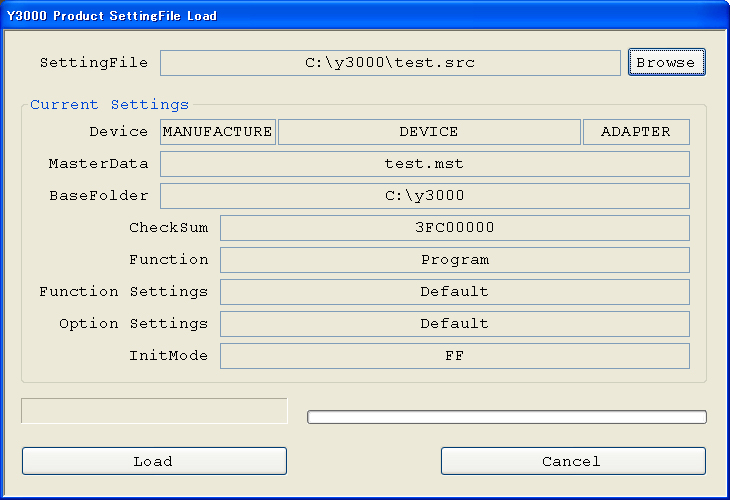Click the InitMode label
This screenshot has width=730, height=500.
169,356
